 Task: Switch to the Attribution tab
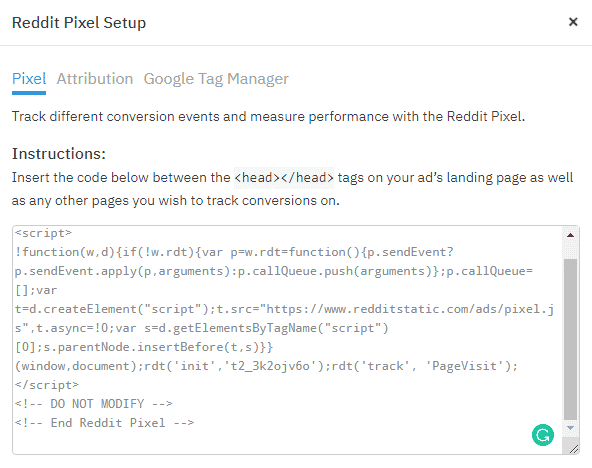click(x=95, y=79)
